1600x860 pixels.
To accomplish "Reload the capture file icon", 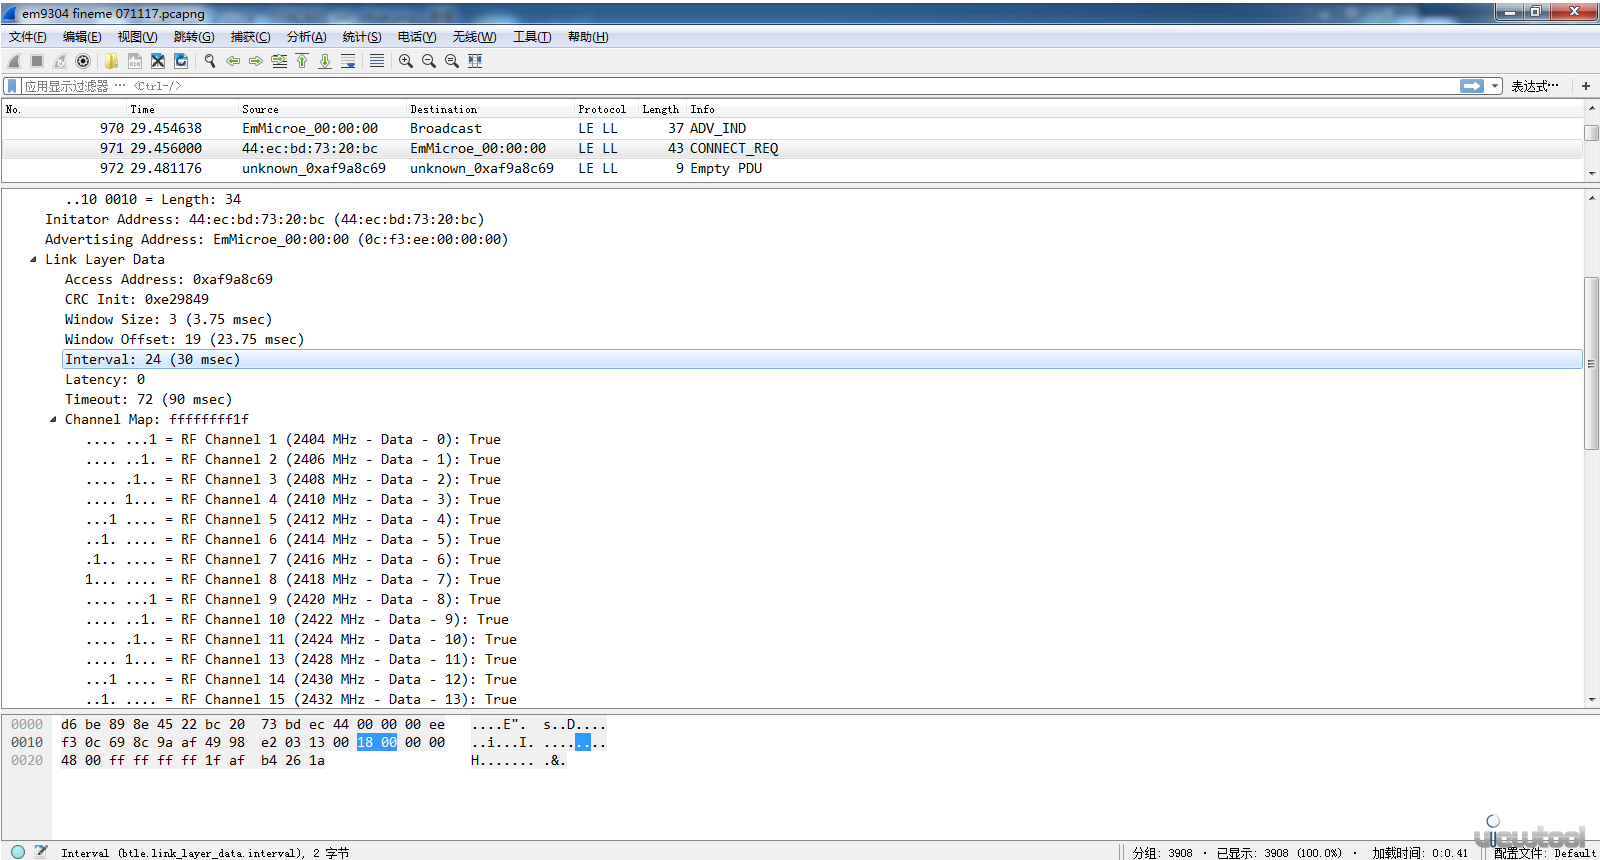I will [x=181, y=61].
